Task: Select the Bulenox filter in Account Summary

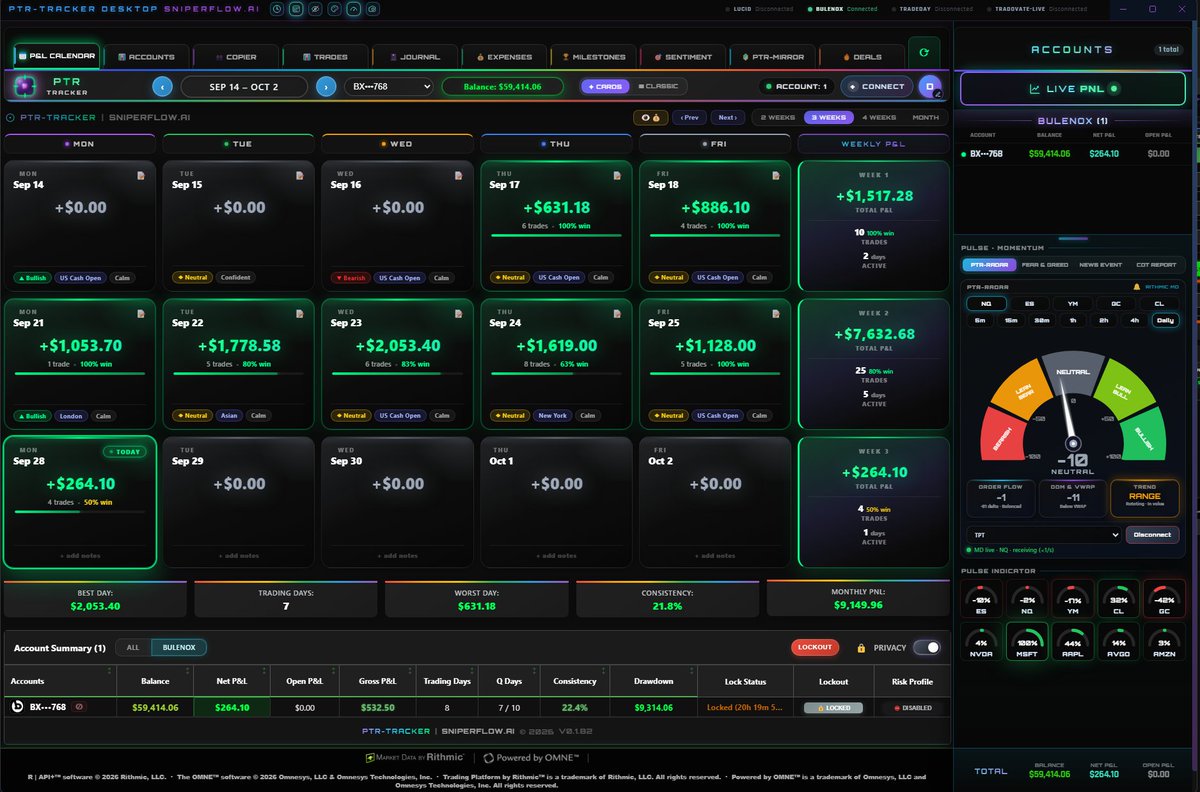Action: tap(178, 647)
